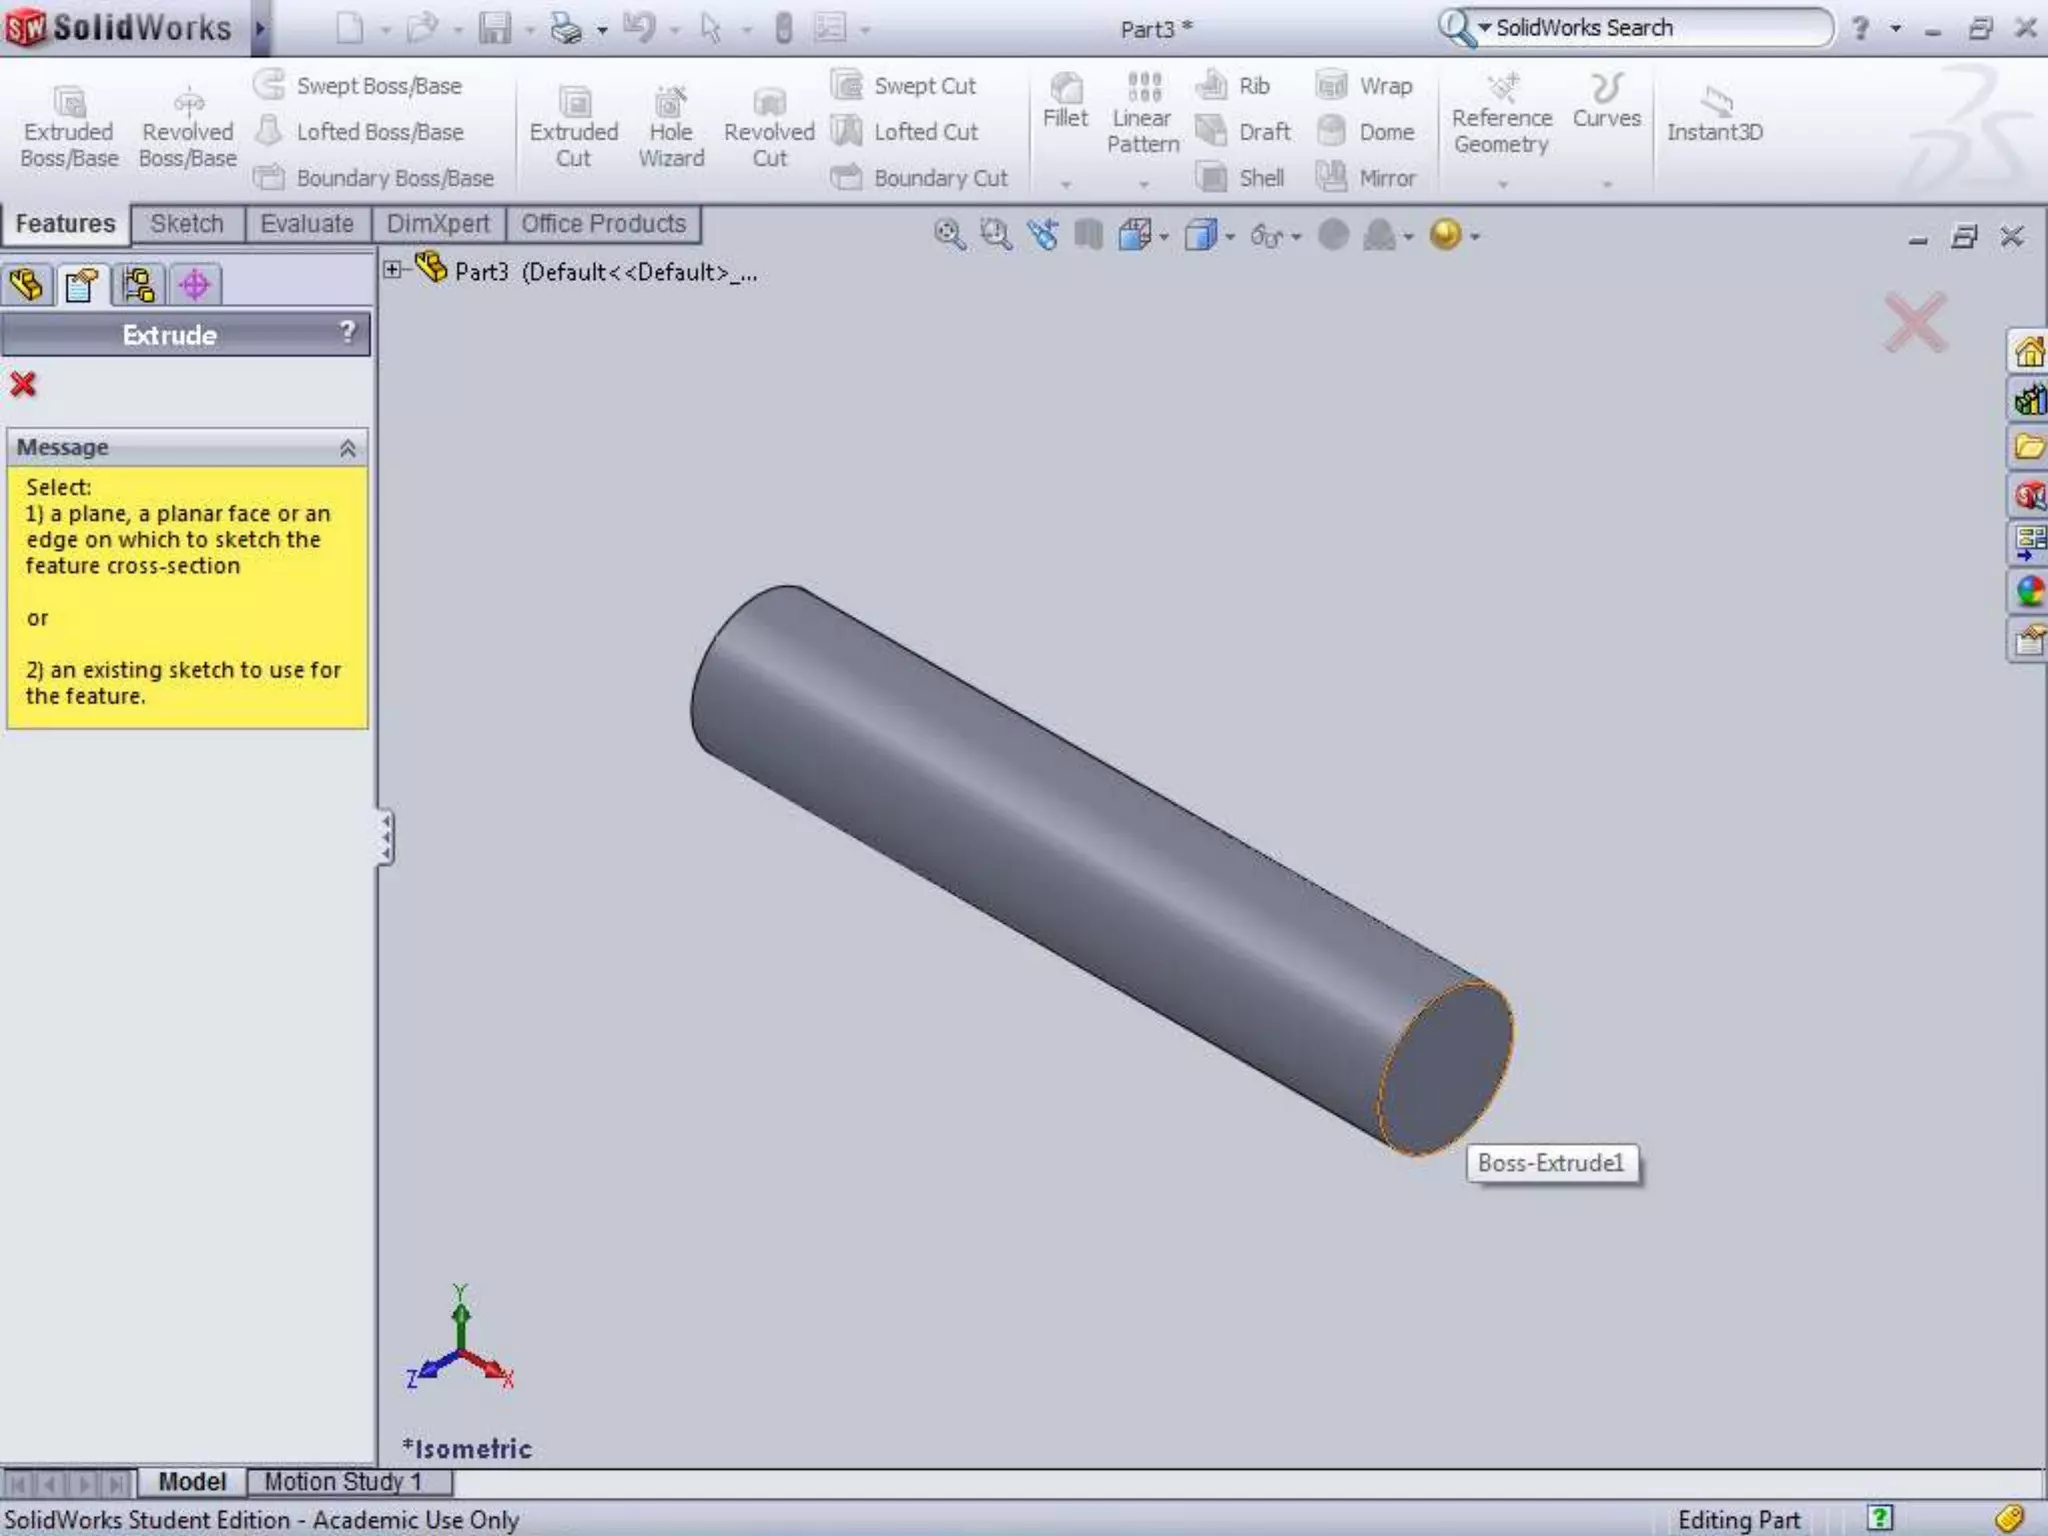Open the SolidWorks Resources home icon
Viewport: 2048px width, 1536px height.
tap(2029, 352)
